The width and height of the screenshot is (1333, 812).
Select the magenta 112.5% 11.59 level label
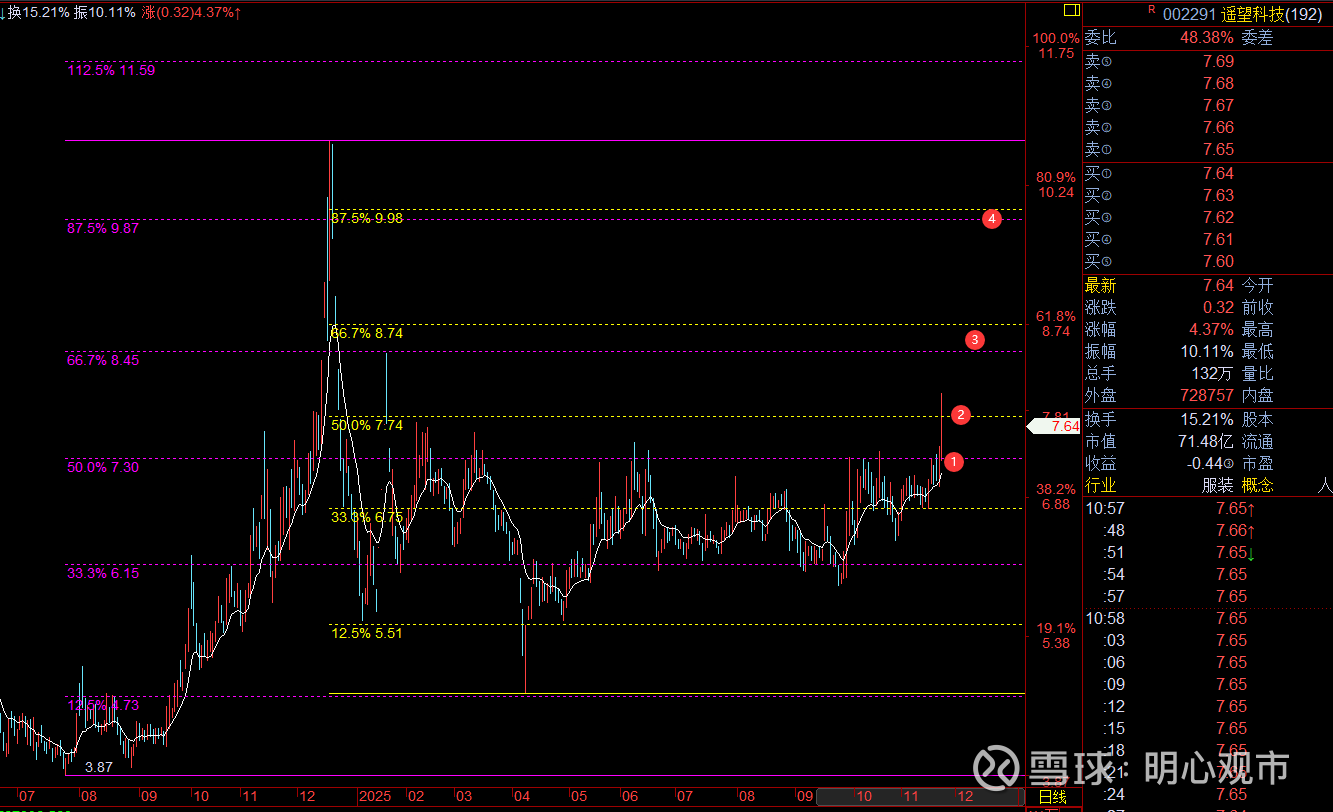111,71
